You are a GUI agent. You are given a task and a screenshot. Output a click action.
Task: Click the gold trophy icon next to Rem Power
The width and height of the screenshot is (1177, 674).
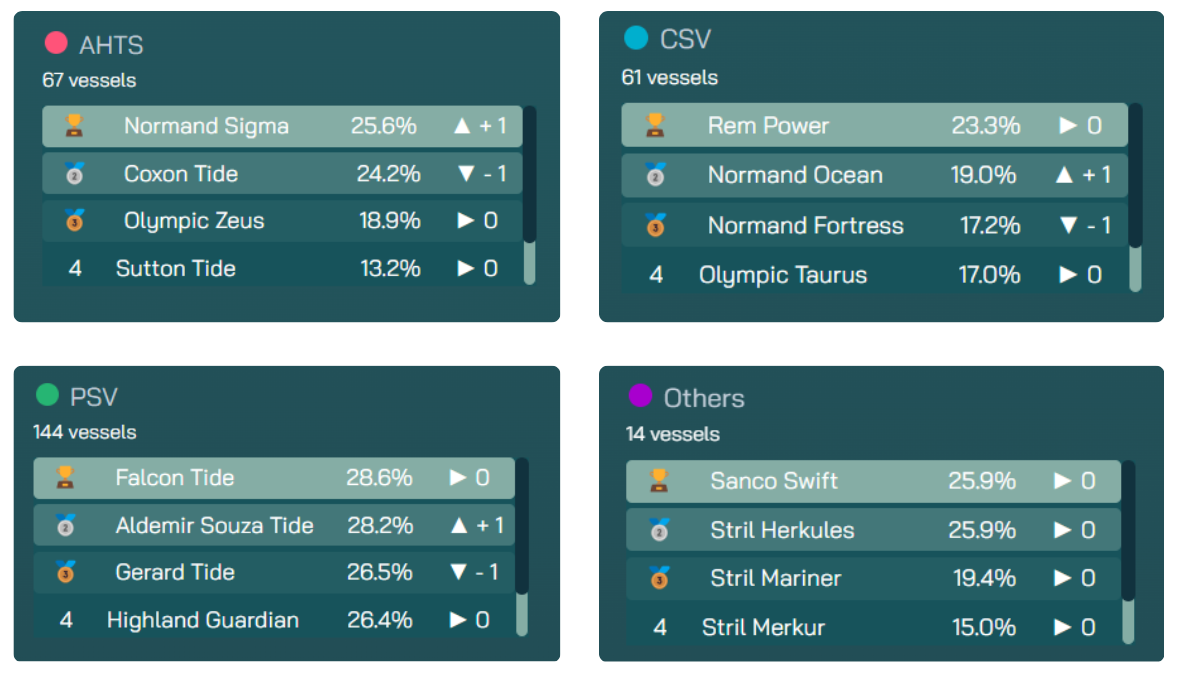655,125
